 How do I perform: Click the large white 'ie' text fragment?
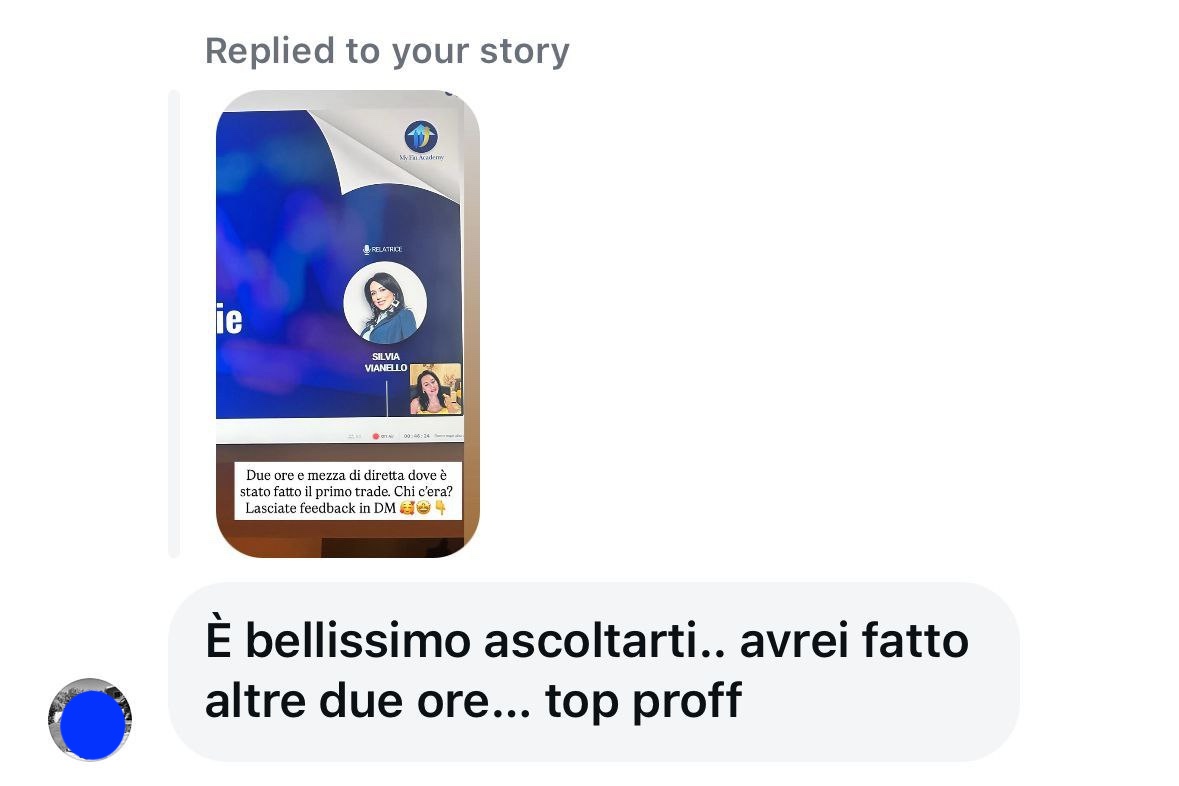point(229,320)
